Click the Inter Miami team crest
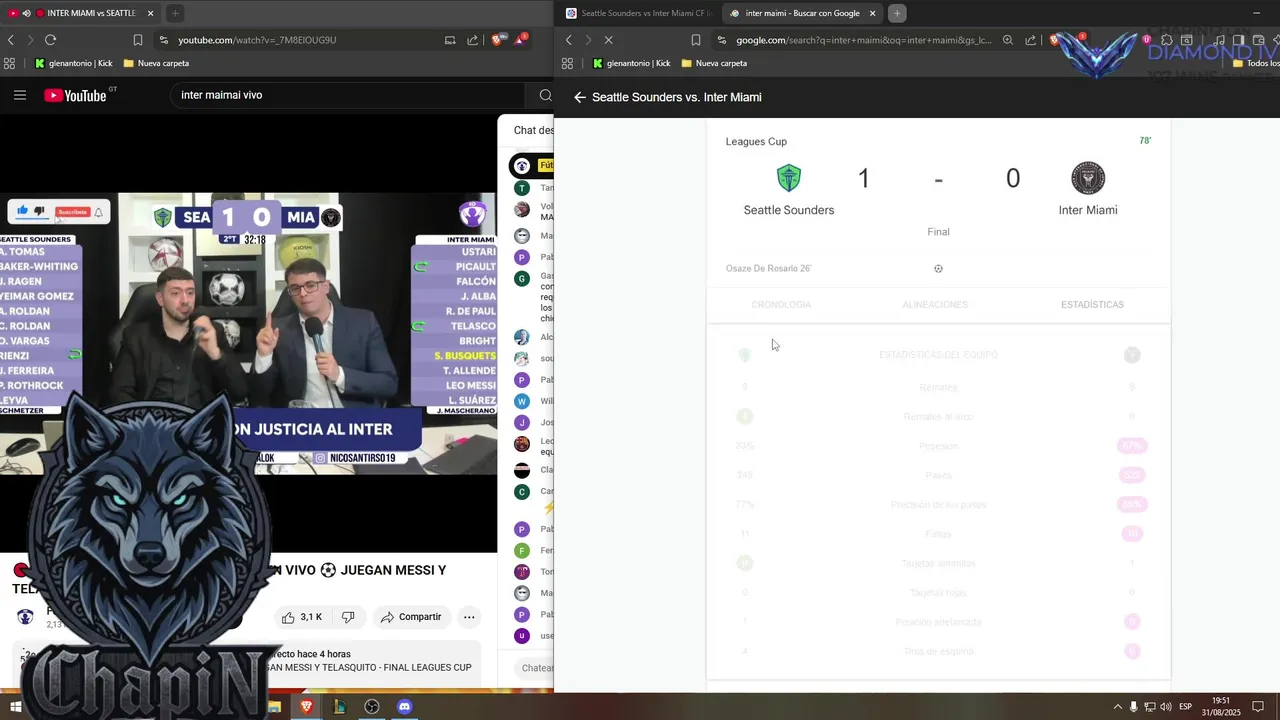This screenshot has height=720, width=1280. point(1088,178)
